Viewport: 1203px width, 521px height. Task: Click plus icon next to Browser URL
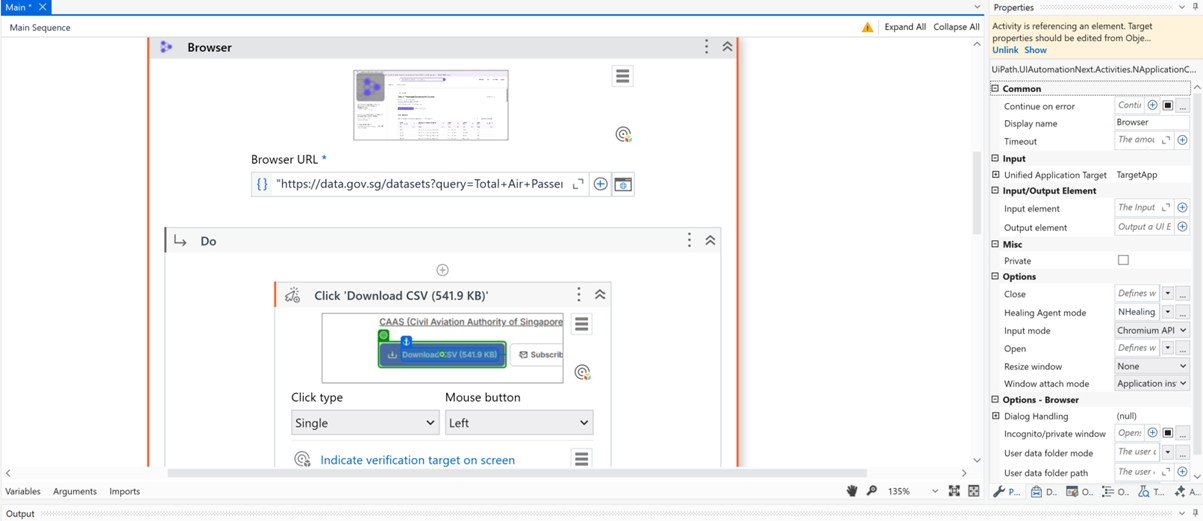[x=600, y=184]
